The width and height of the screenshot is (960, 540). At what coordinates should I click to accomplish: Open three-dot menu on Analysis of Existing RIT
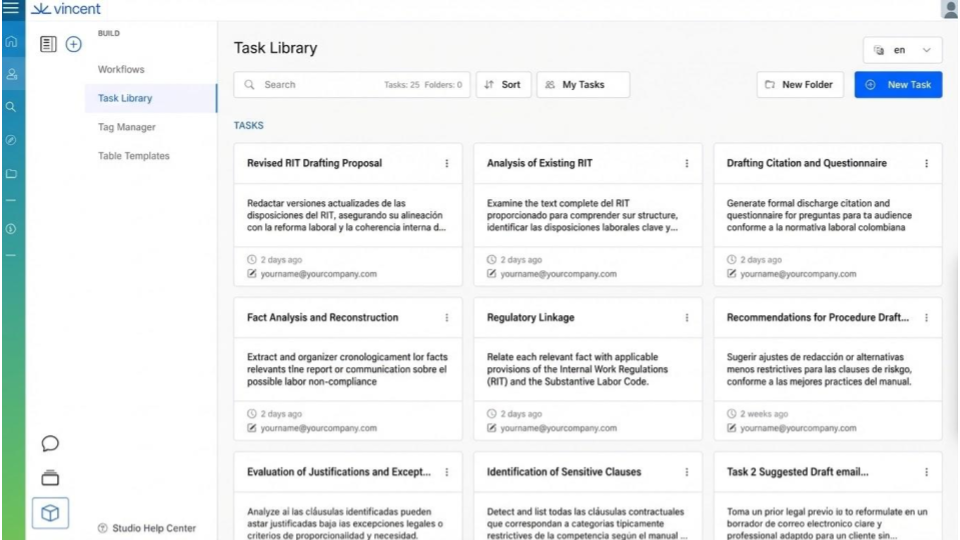point(686,164)
